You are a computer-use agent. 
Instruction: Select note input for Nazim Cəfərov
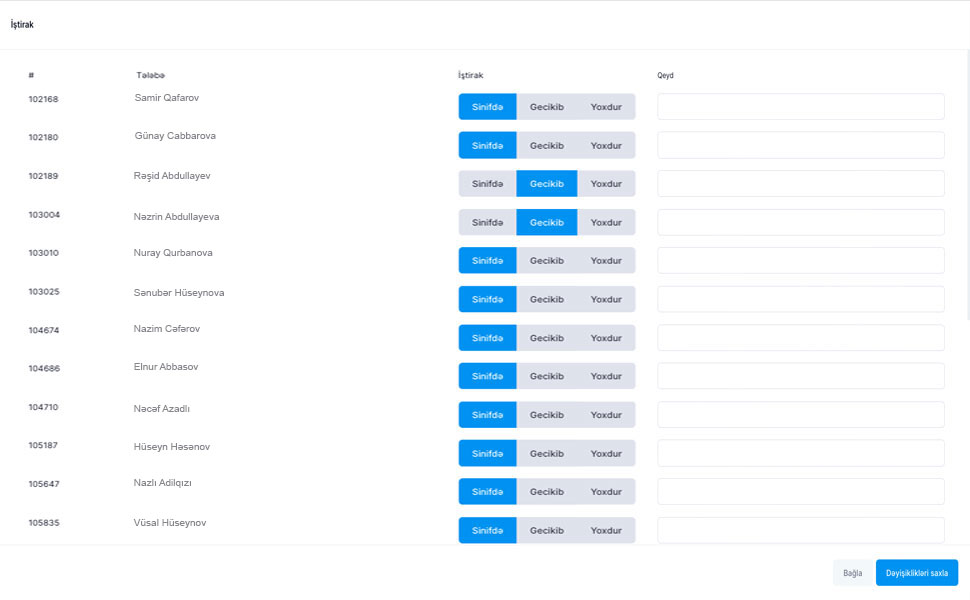[x=800, y=338]
